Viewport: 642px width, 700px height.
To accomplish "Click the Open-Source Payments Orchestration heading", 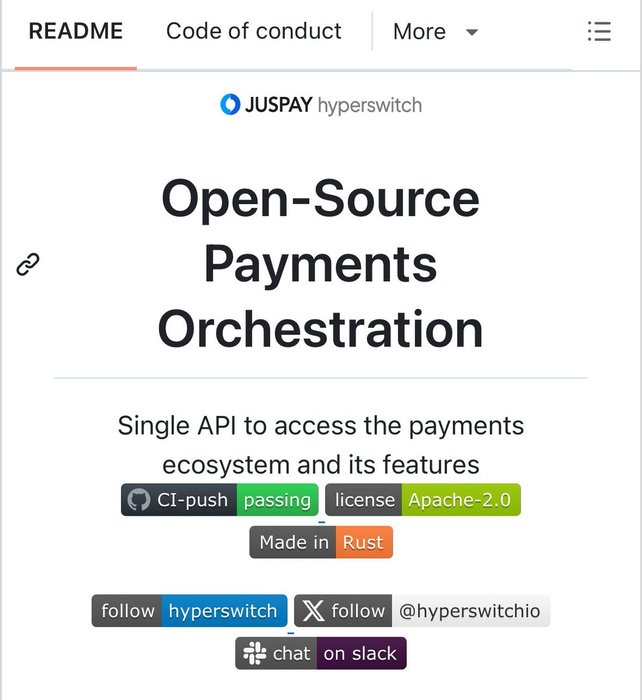I will point(321,263).
